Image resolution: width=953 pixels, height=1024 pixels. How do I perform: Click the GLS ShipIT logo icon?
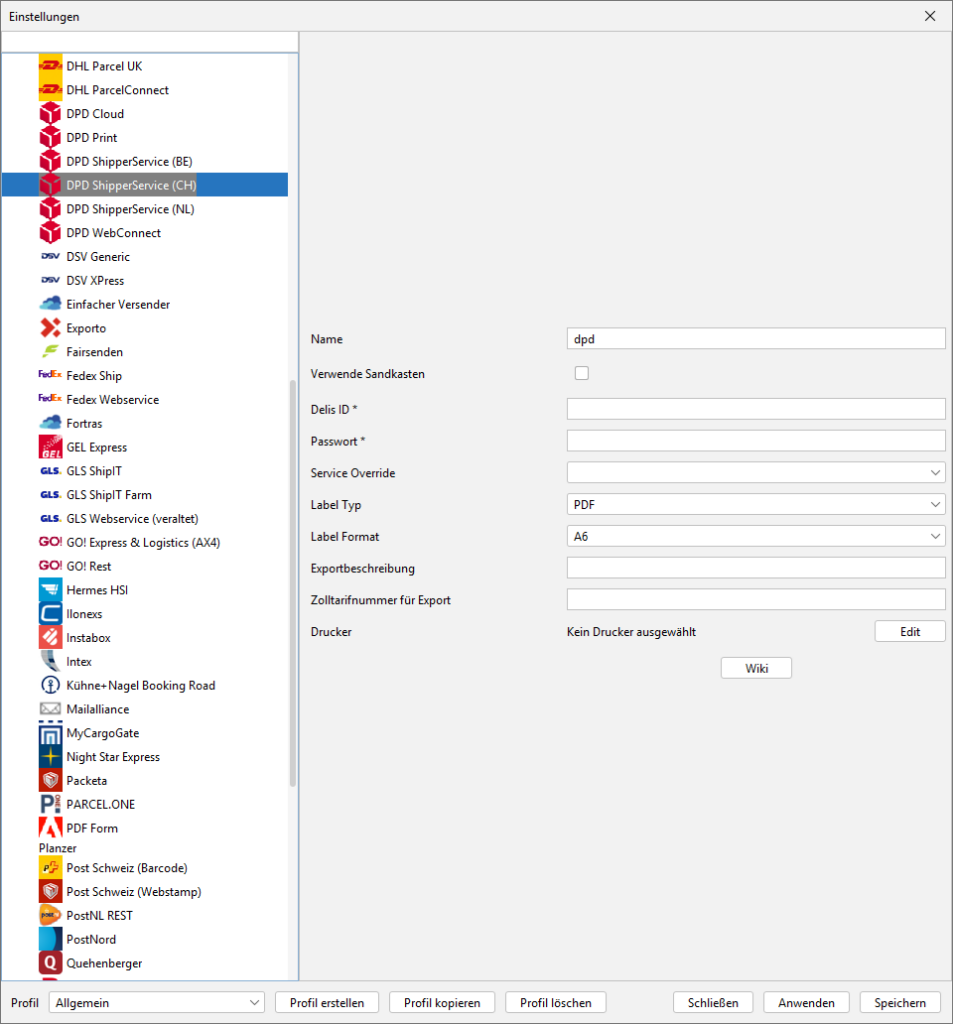(50, 471)
